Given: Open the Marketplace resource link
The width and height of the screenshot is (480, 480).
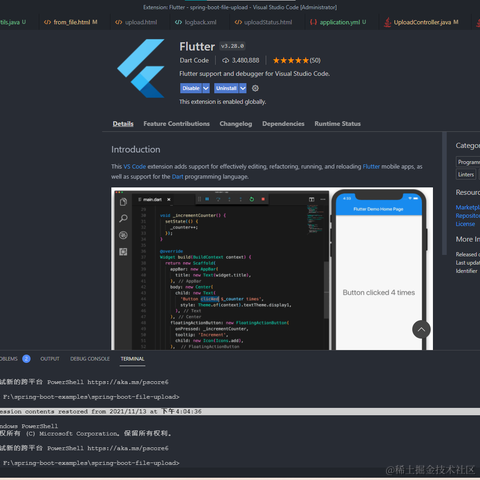Looking at the screenshot, I should (468, 207).
